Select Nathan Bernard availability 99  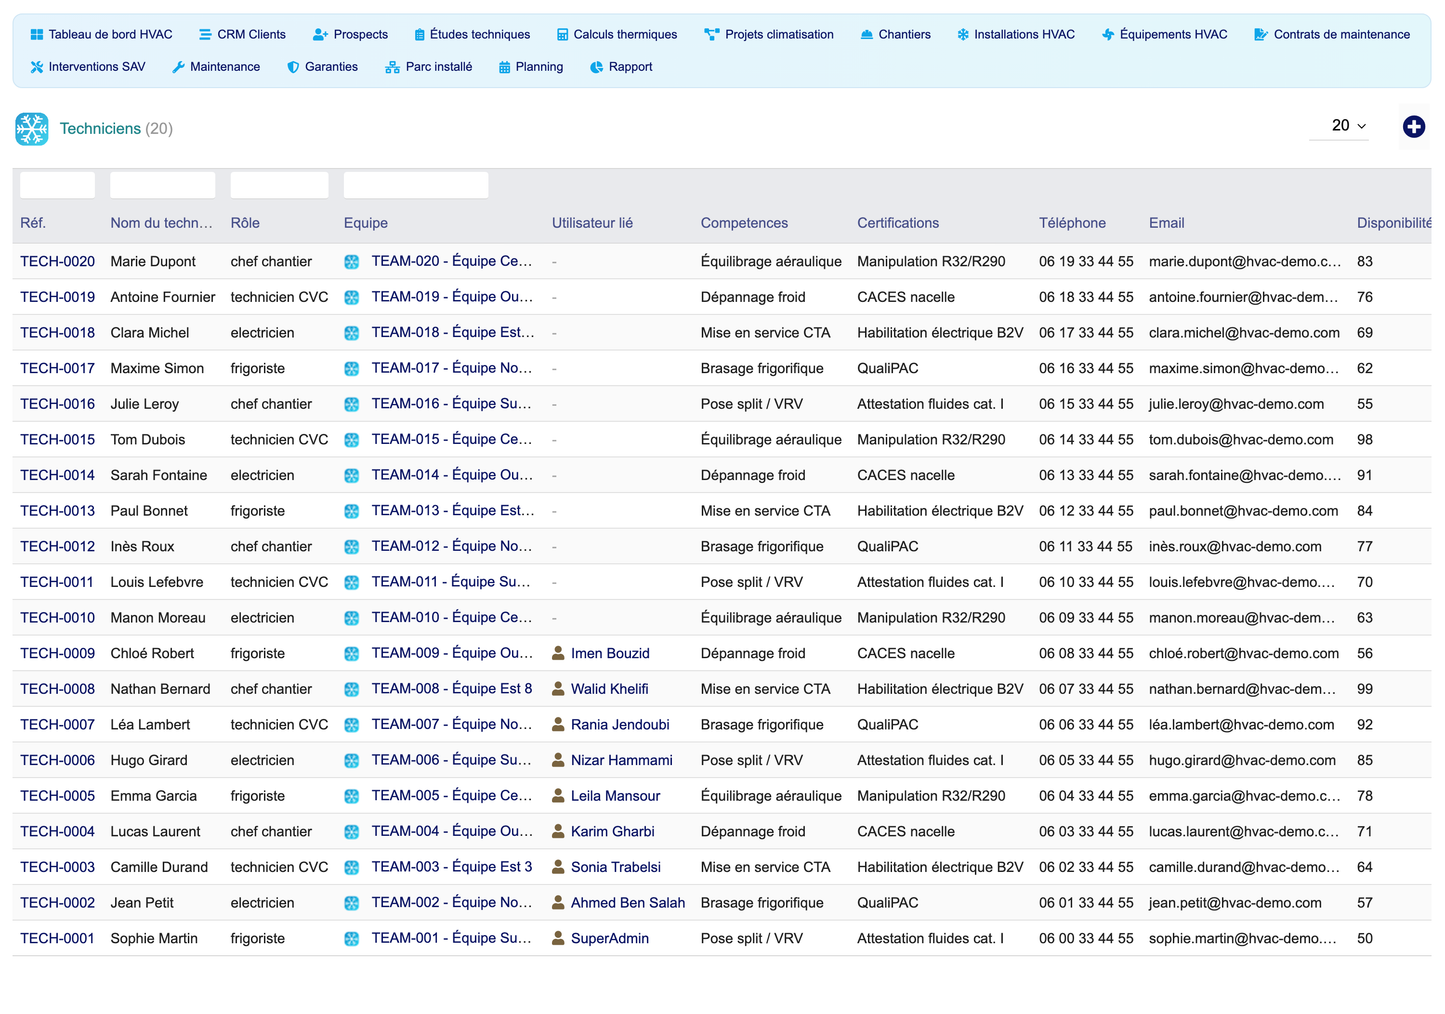[x=1365, y=689]
